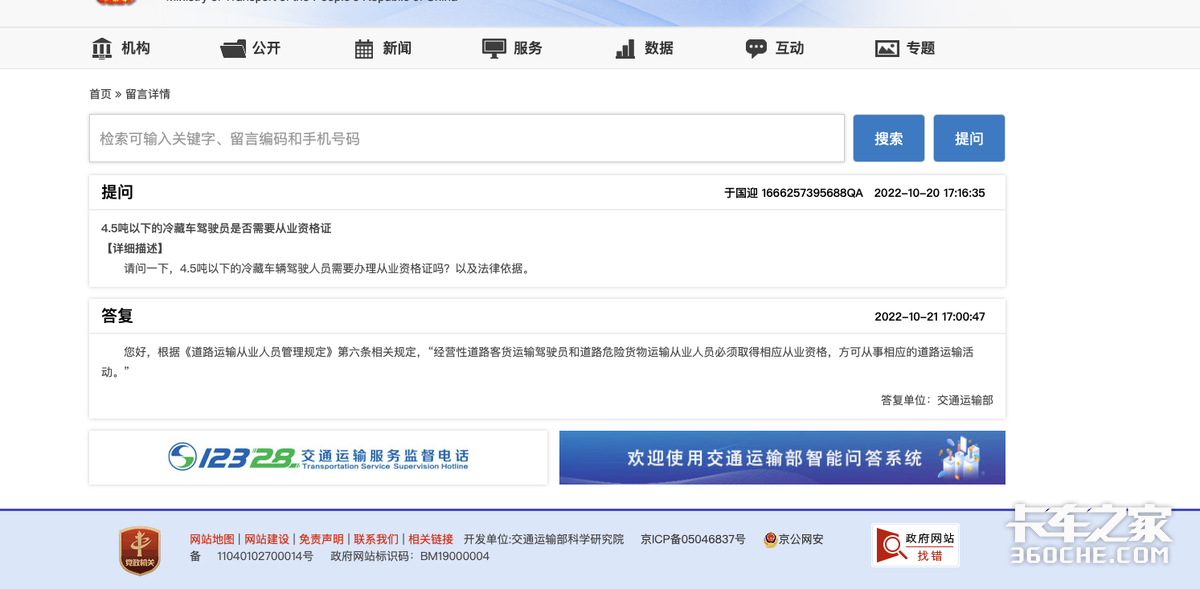Click the 答复 section heading
The image size is (1200, 589).
[117, 316]
